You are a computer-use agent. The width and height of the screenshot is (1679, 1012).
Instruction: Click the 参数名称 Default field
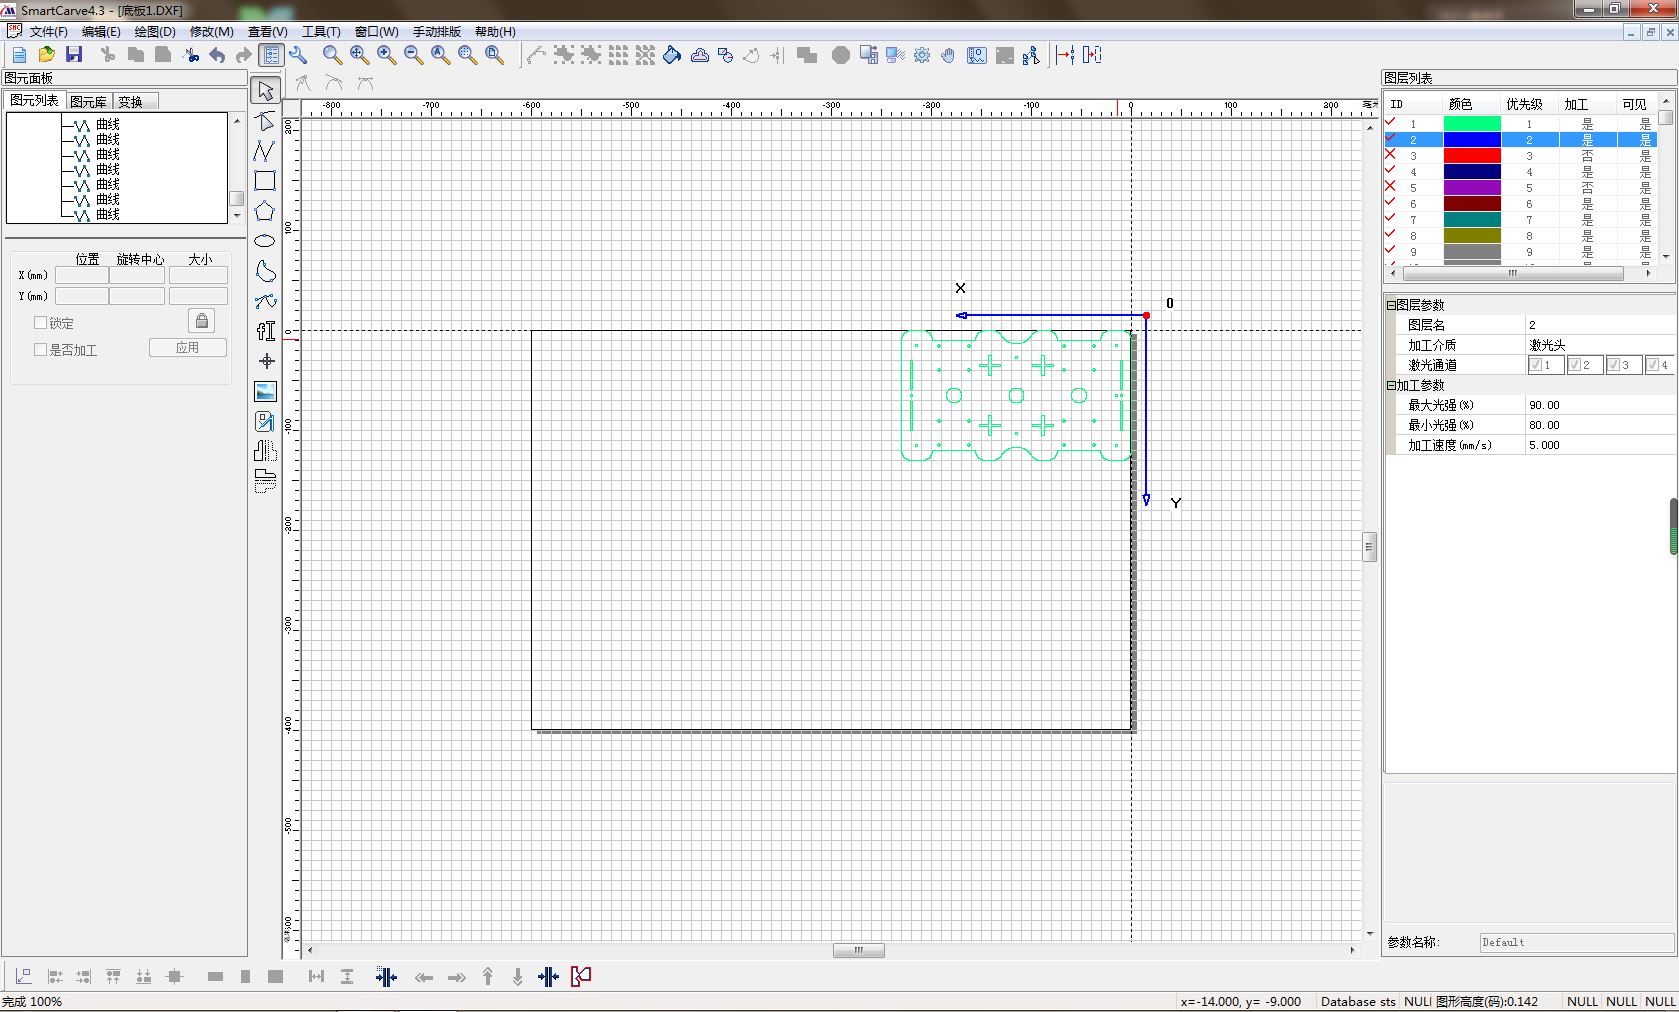point(1576,942)
